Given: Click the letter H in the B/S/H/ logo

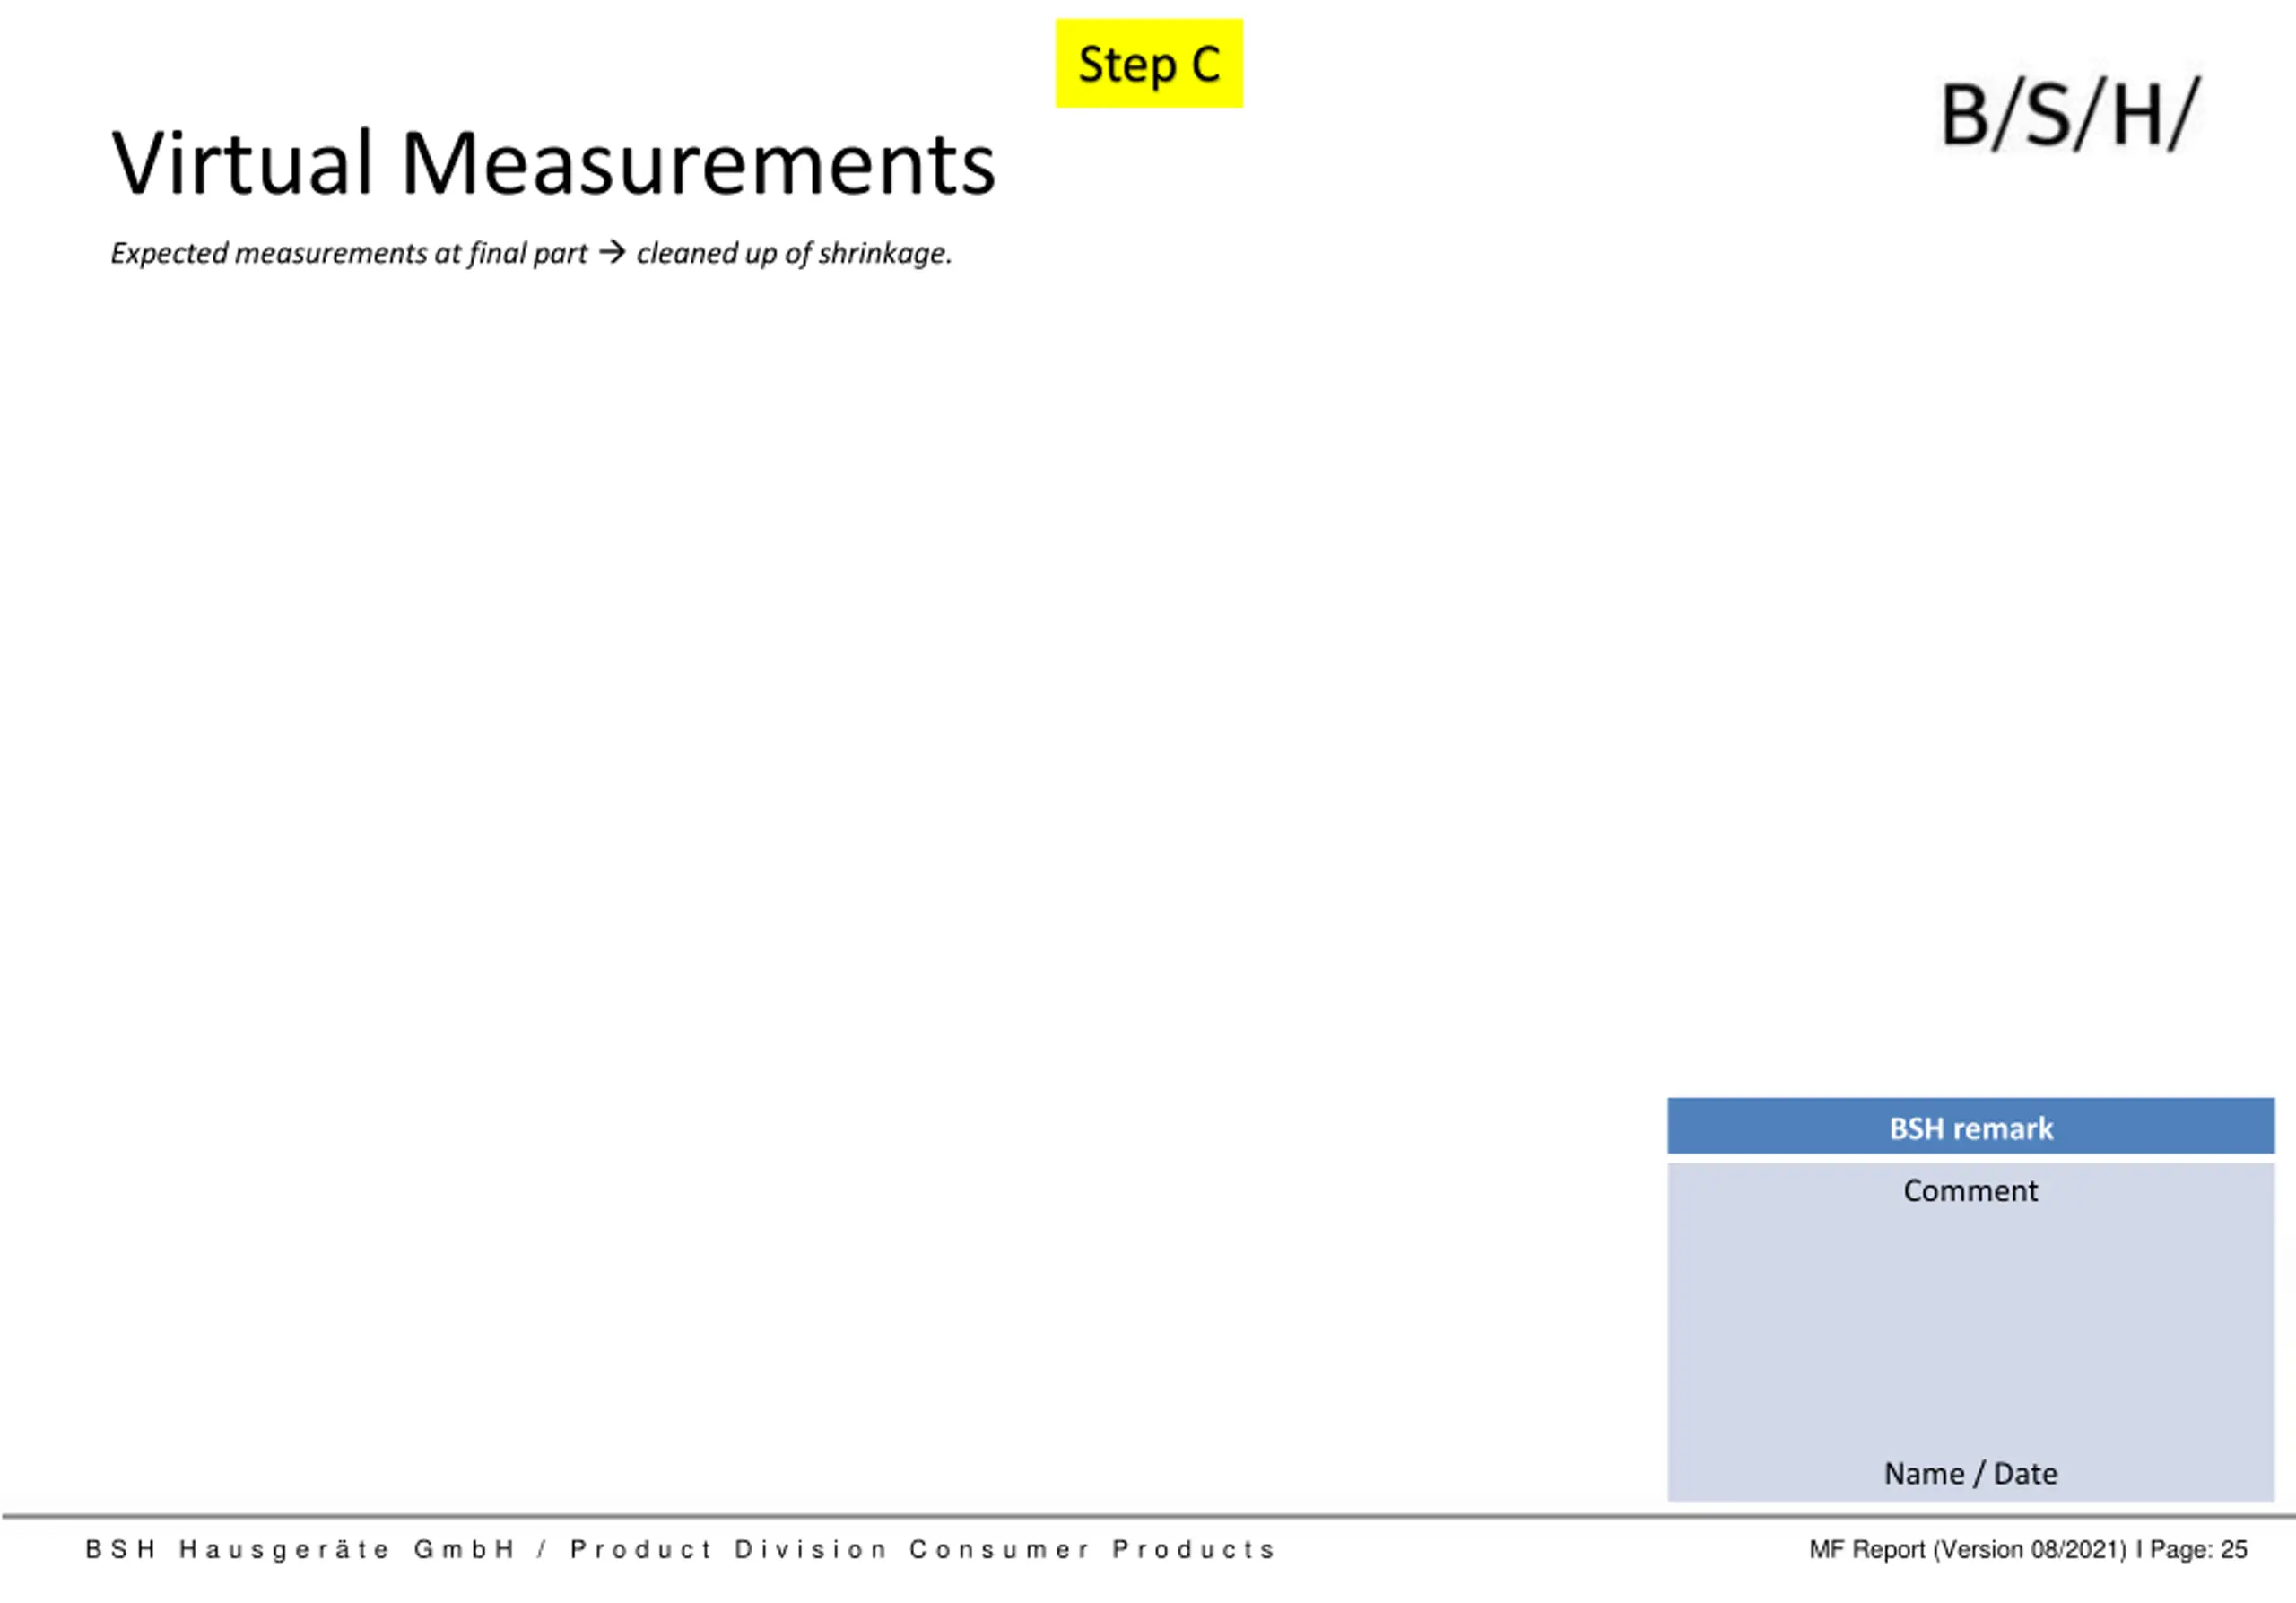Looking at the screenshot, I should coord(2138,115).
